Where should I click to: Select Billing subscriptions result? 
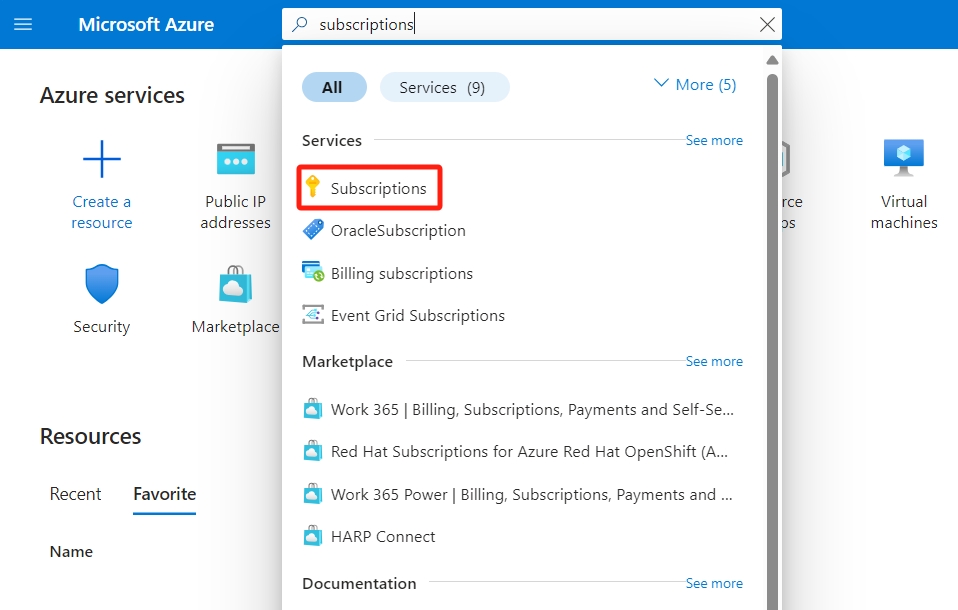tap(401, 274)
